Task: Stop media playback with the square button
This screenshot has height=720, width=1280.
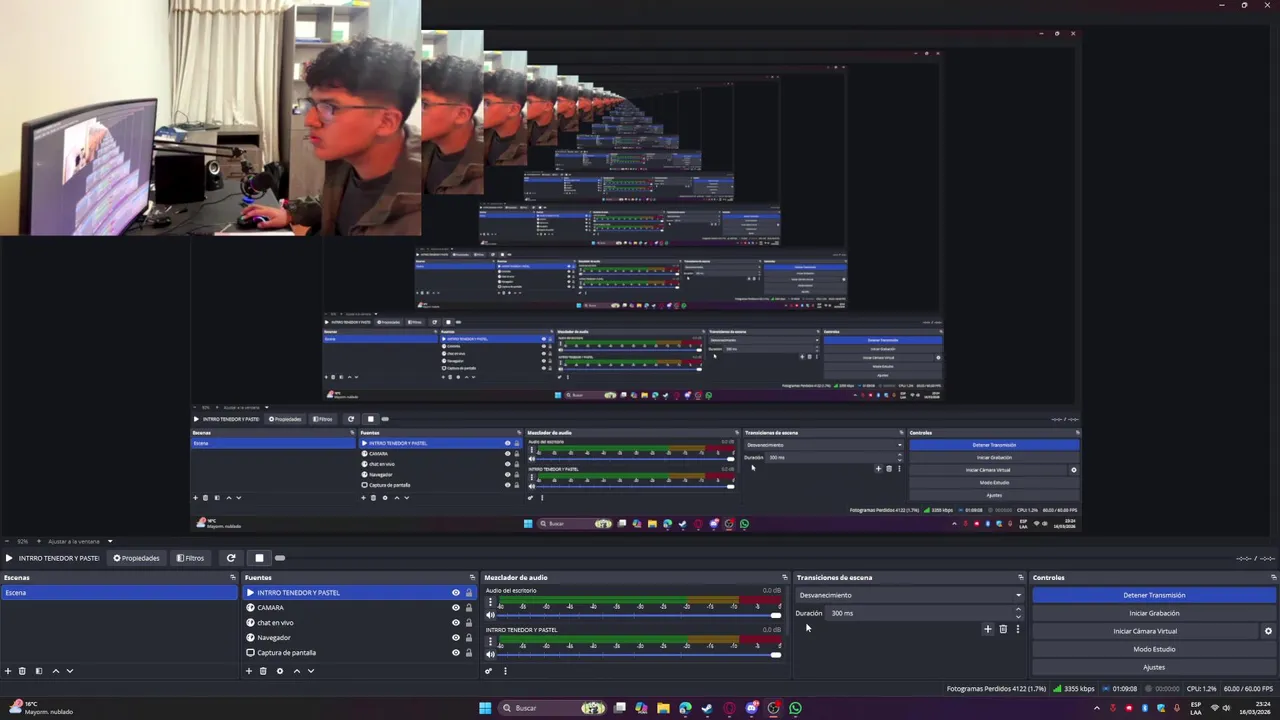Action: (259, 558)
